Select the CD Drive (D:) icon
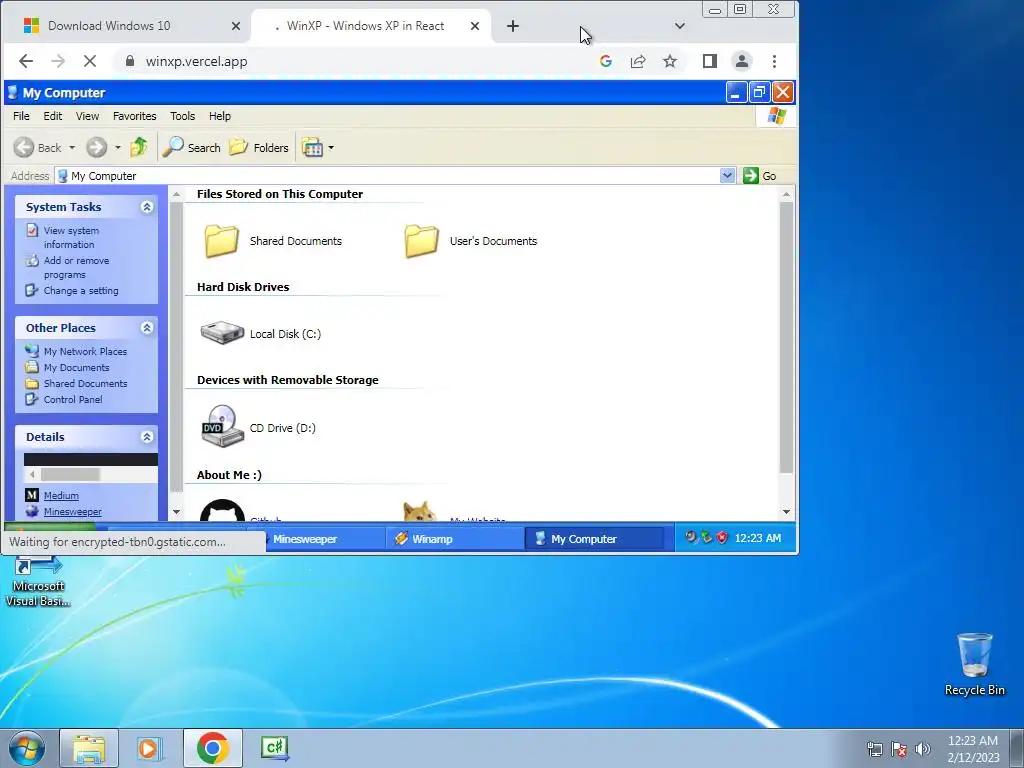1024x768 pixels. [222, 426]
